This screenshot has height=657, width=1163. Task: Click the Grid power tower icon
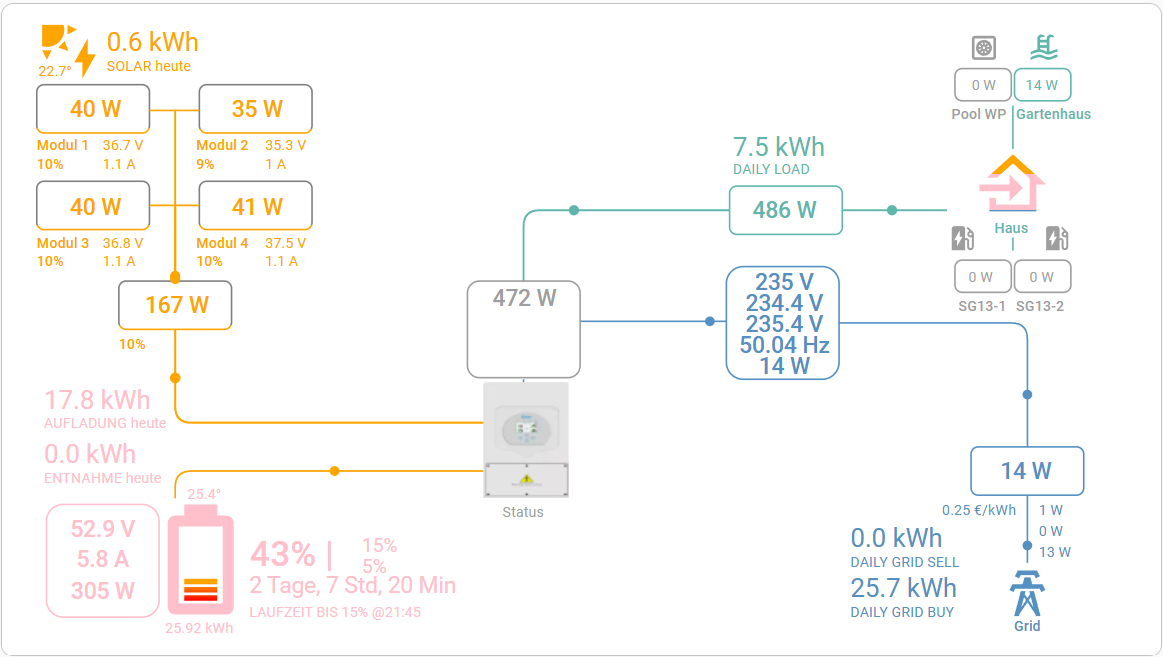click(x=1027, y=595)
